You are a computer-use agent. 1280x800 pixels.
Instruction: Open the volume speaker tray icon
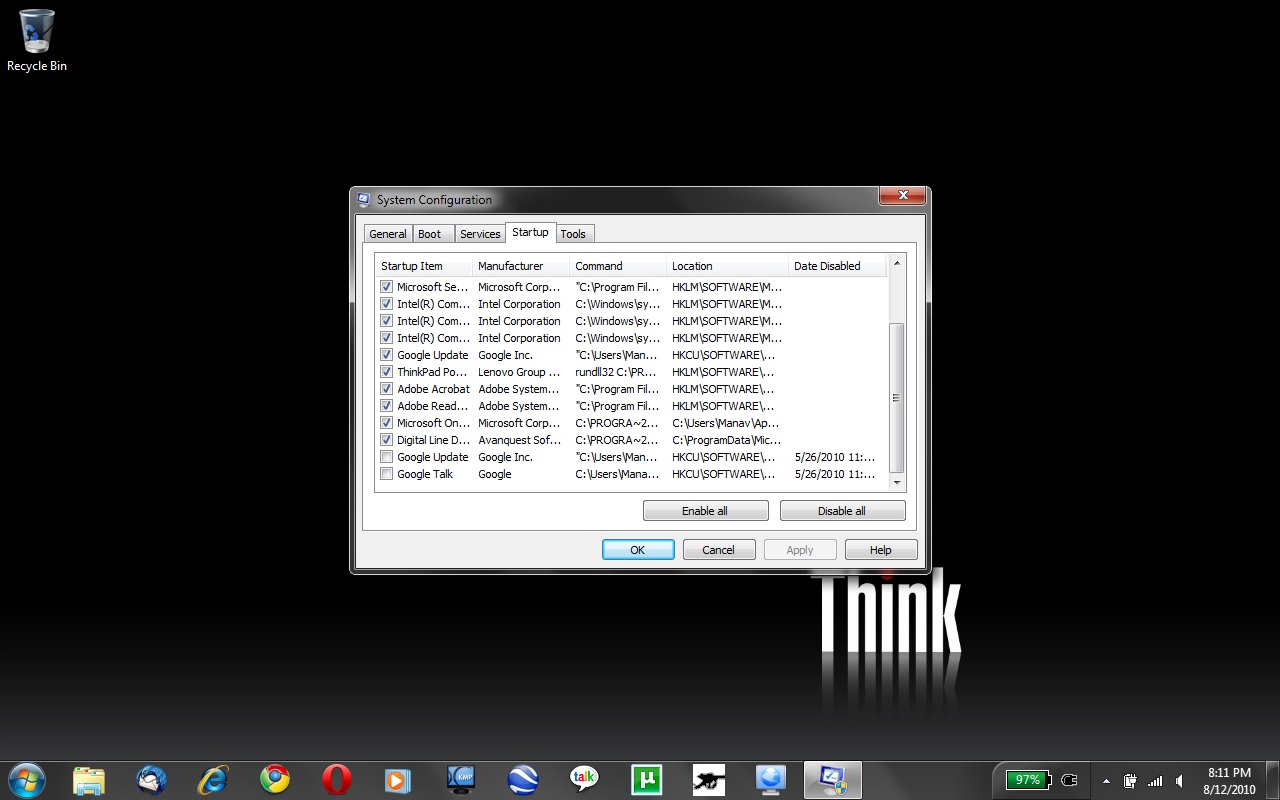[x=1181, y=781]
